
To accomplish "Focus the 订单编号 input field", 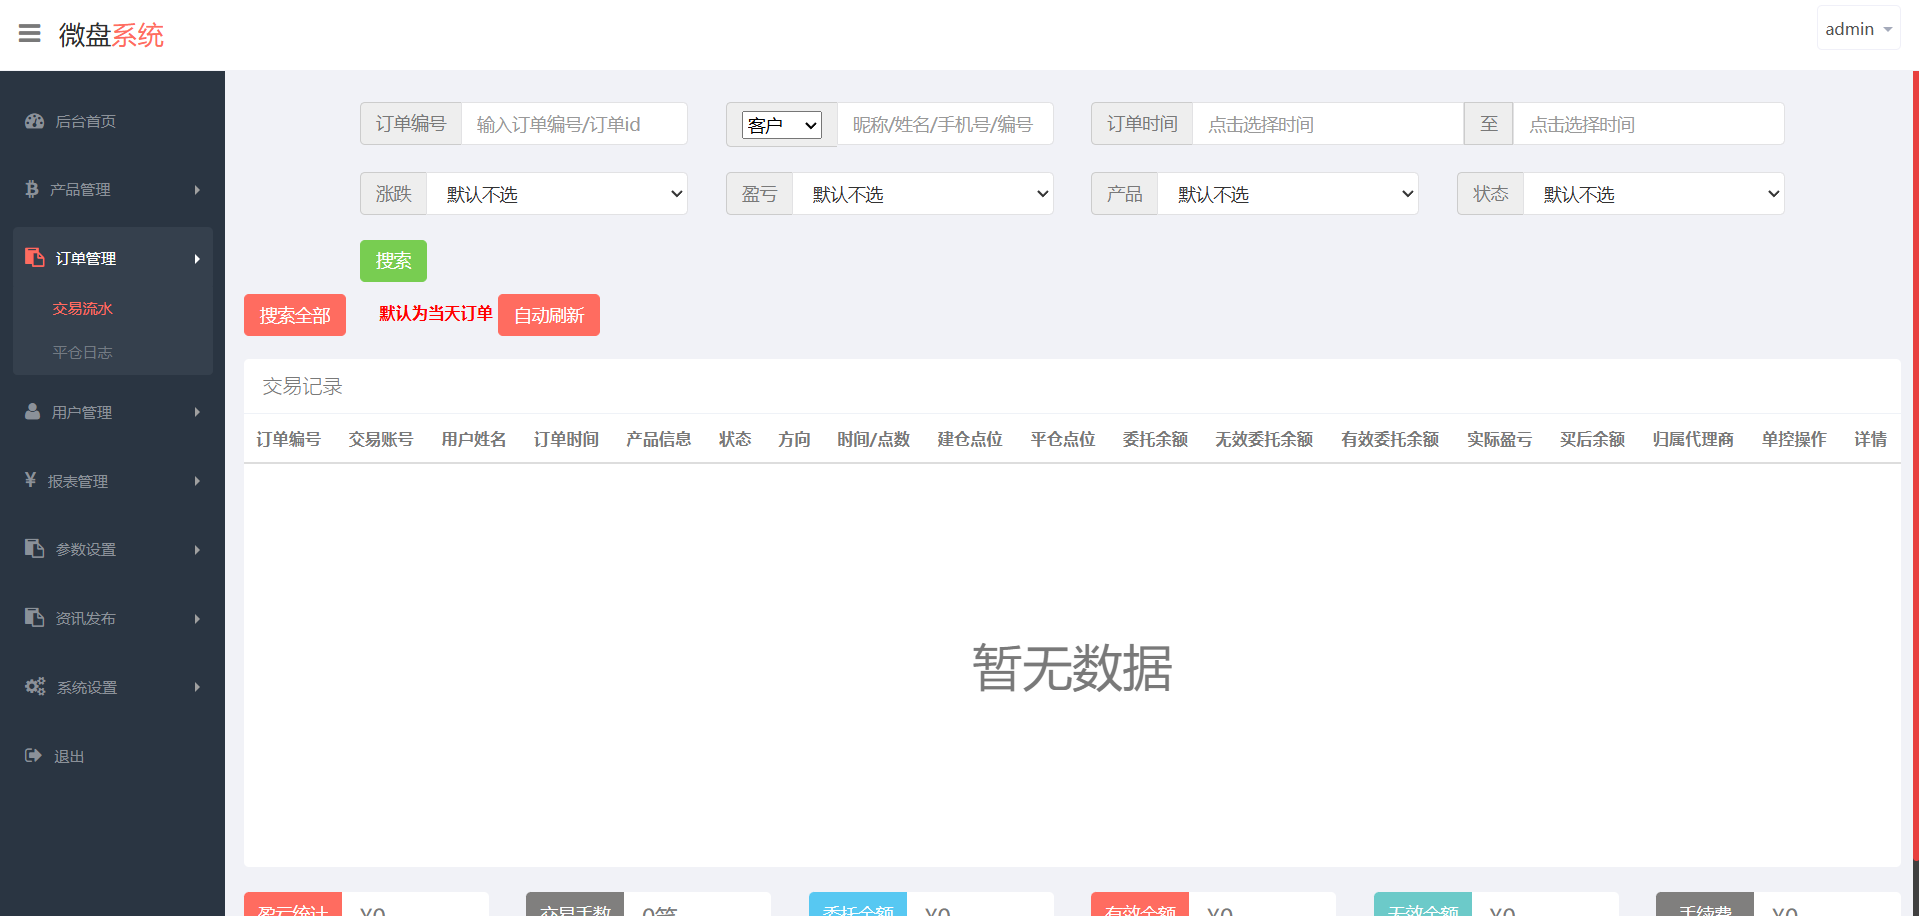I will 573,124.
